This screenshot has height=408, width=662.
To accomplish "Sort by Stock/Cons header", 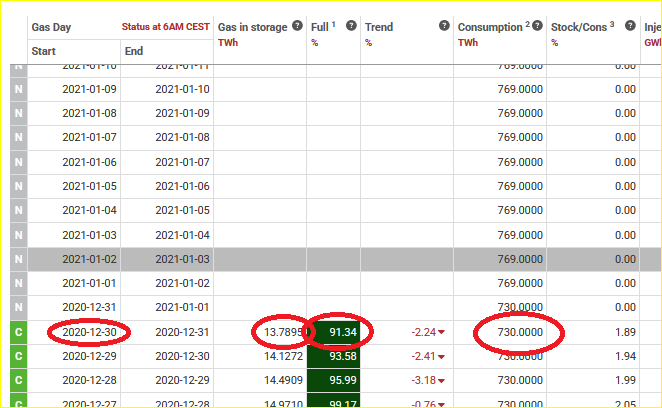I will click(x=579, y=27).
